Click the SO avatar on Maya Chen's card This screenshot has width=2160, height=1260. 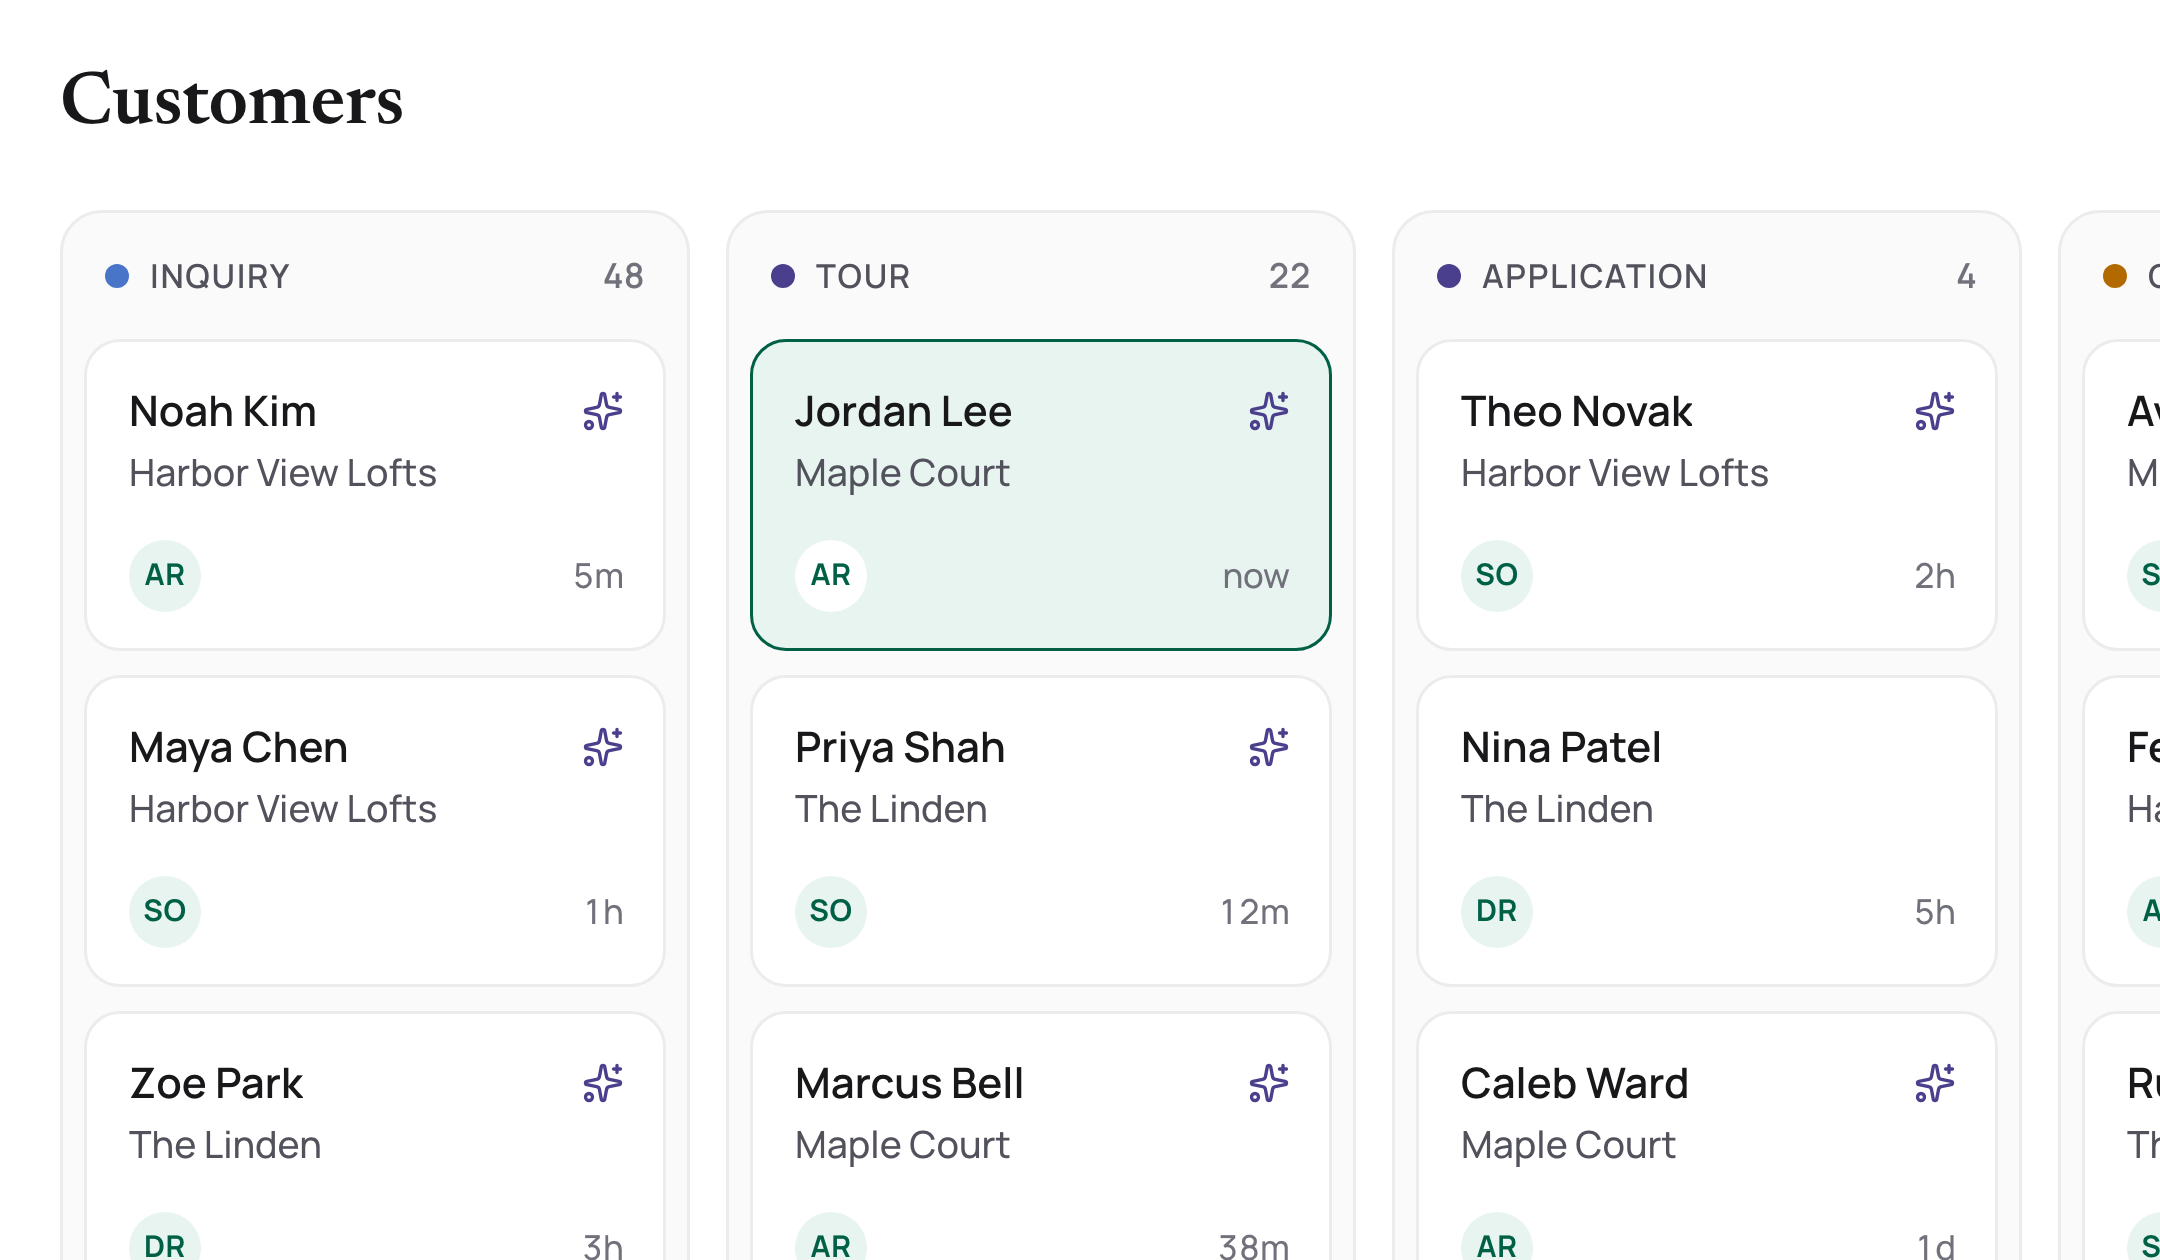coord(165,911)
